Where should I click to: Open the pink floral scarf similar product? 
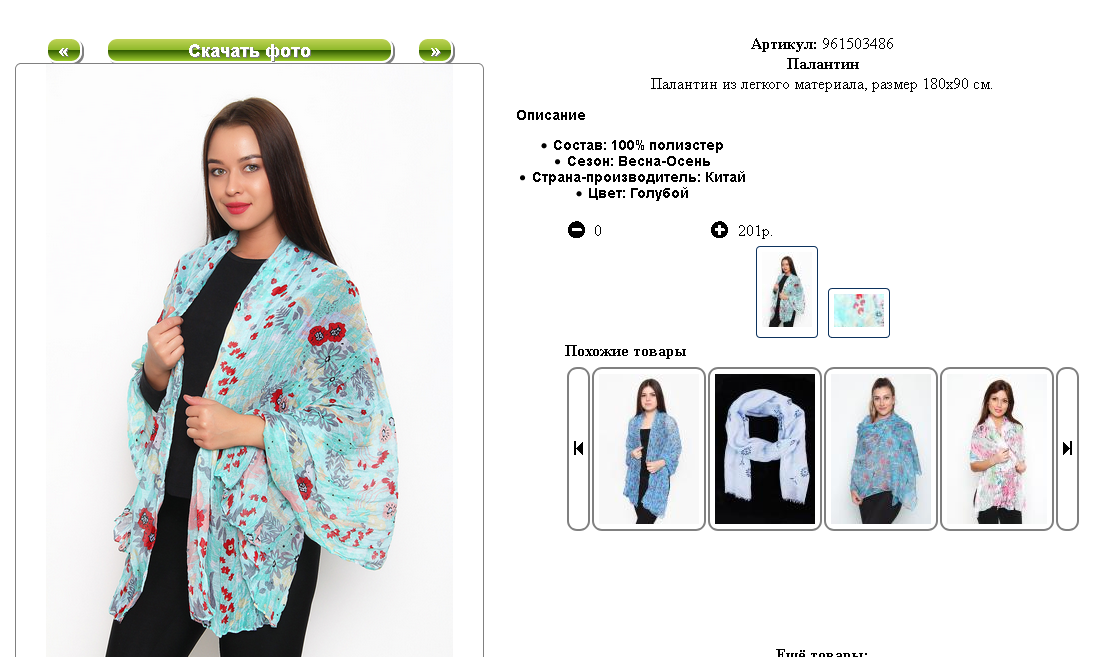(x=997, y=449)
